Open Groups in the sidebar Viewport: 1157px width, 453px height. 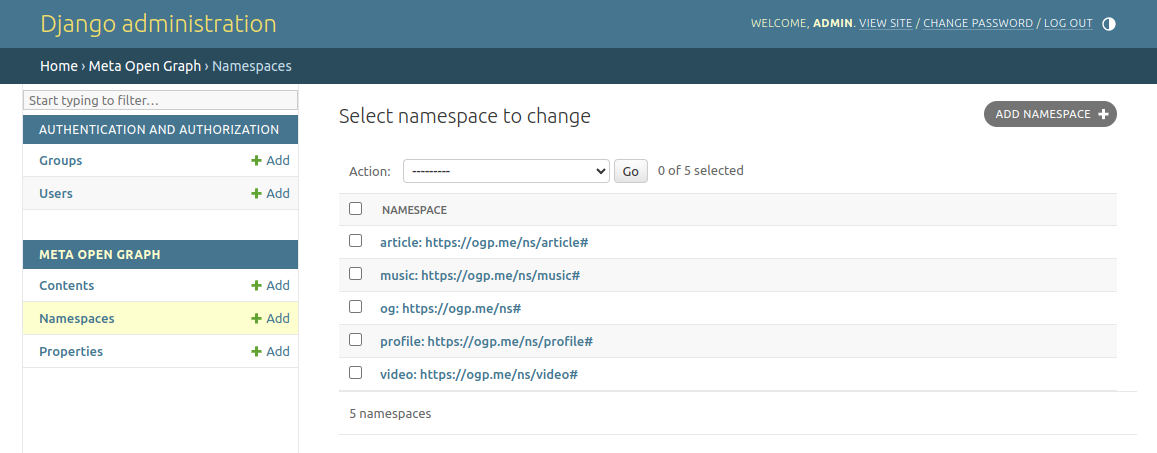point(61,161)
